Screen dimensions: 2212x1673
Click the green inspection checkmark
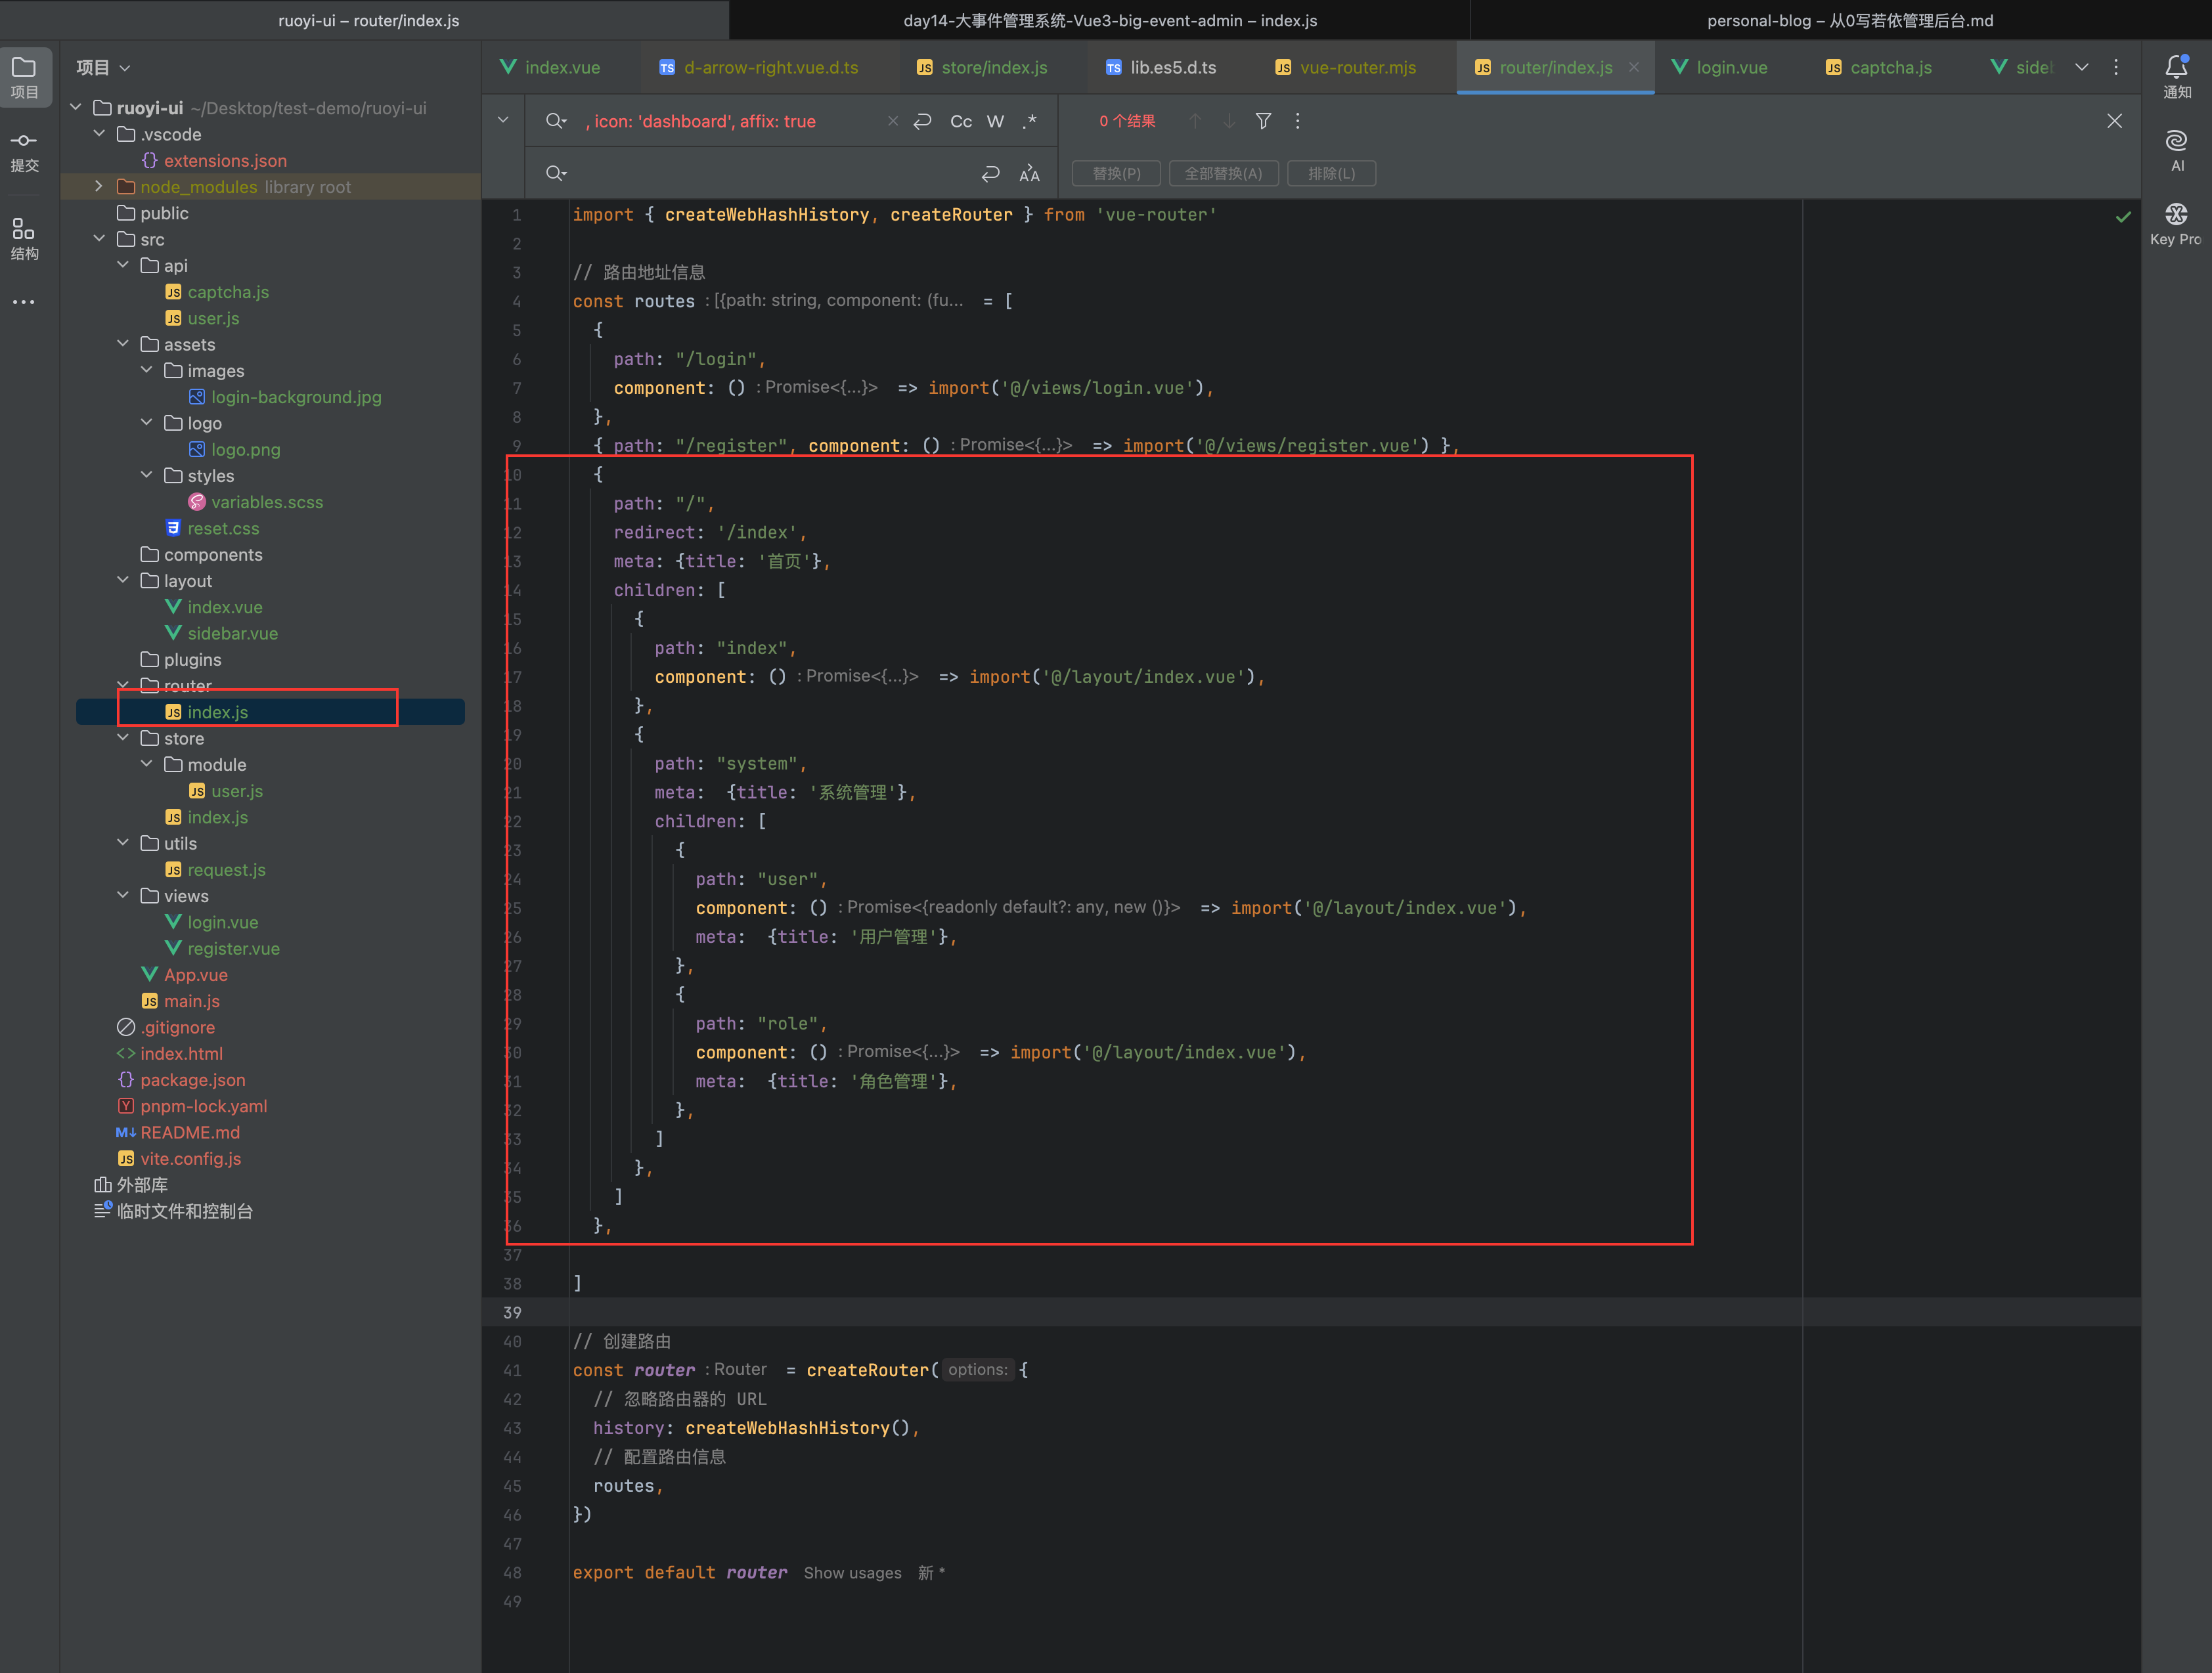2123,216
